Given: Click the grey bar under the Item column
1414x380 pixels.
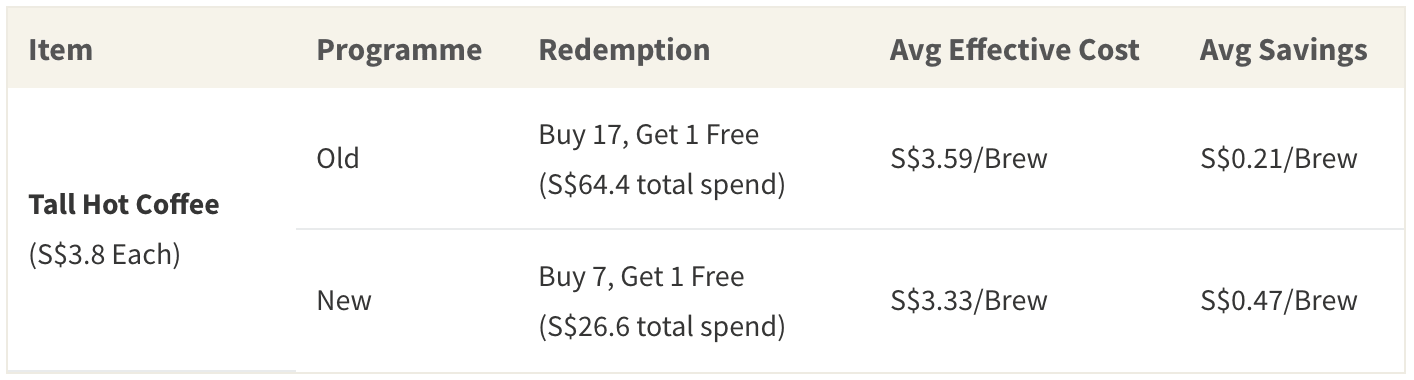Looking at the screenshot, I should 152,371.
